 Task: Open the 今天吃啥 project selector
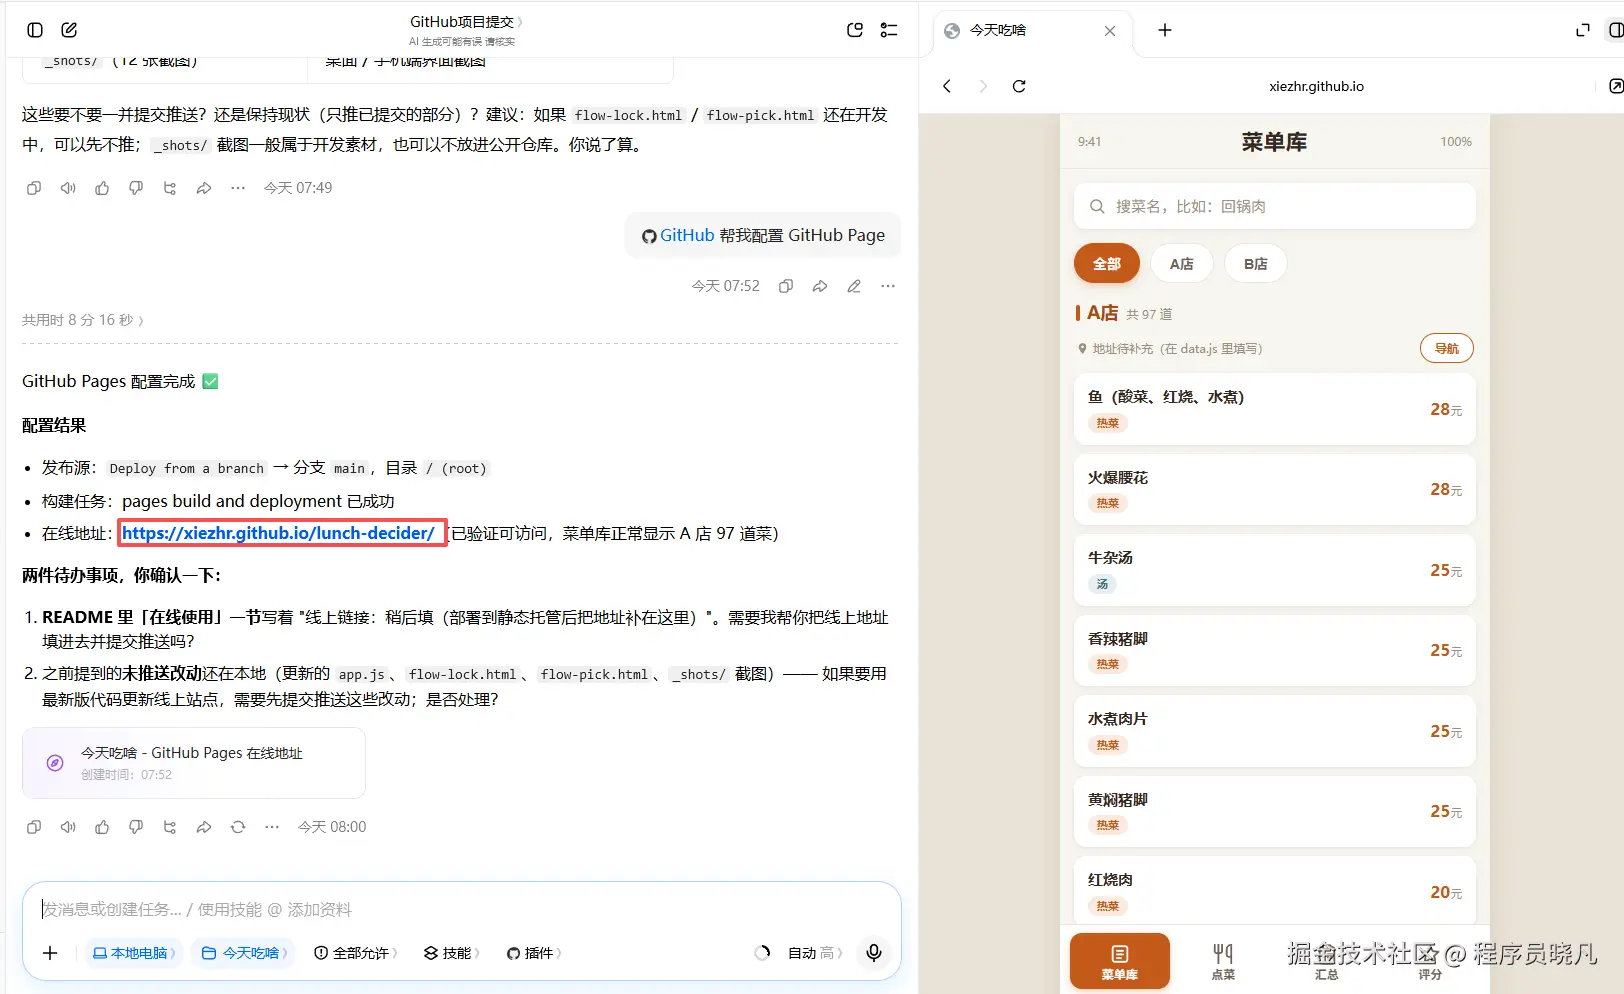(245, 953)
